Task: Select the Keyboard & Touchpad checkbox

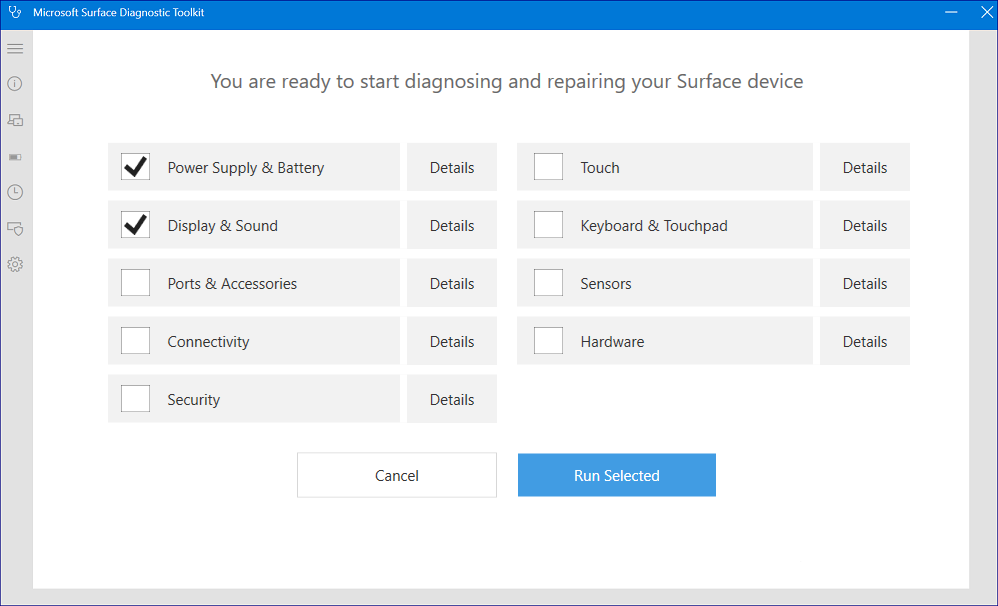Action: coord(548,225)
